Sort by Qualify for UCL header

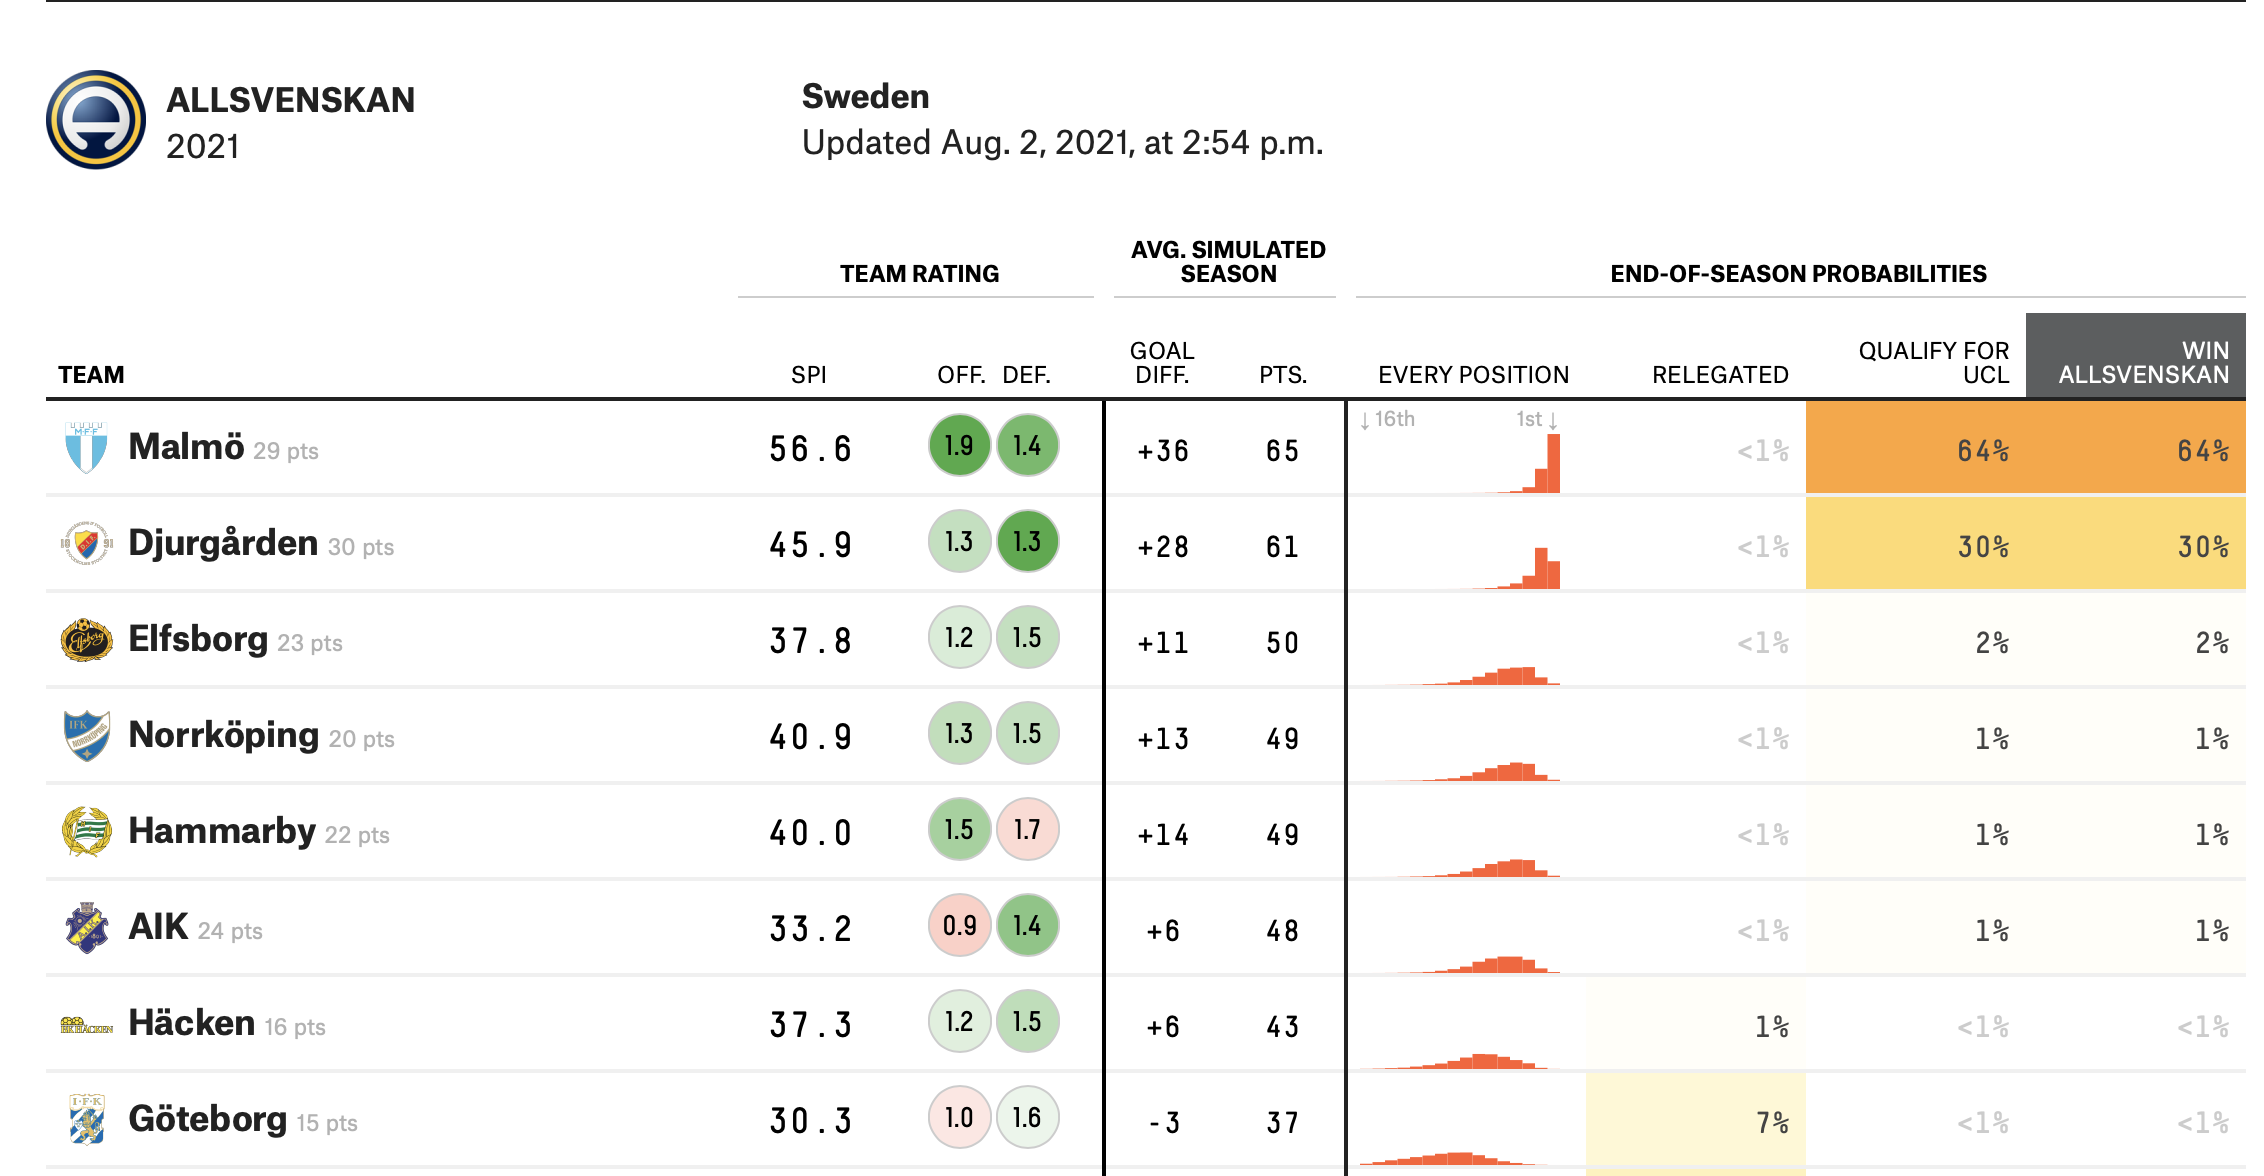coord(1933,362)
